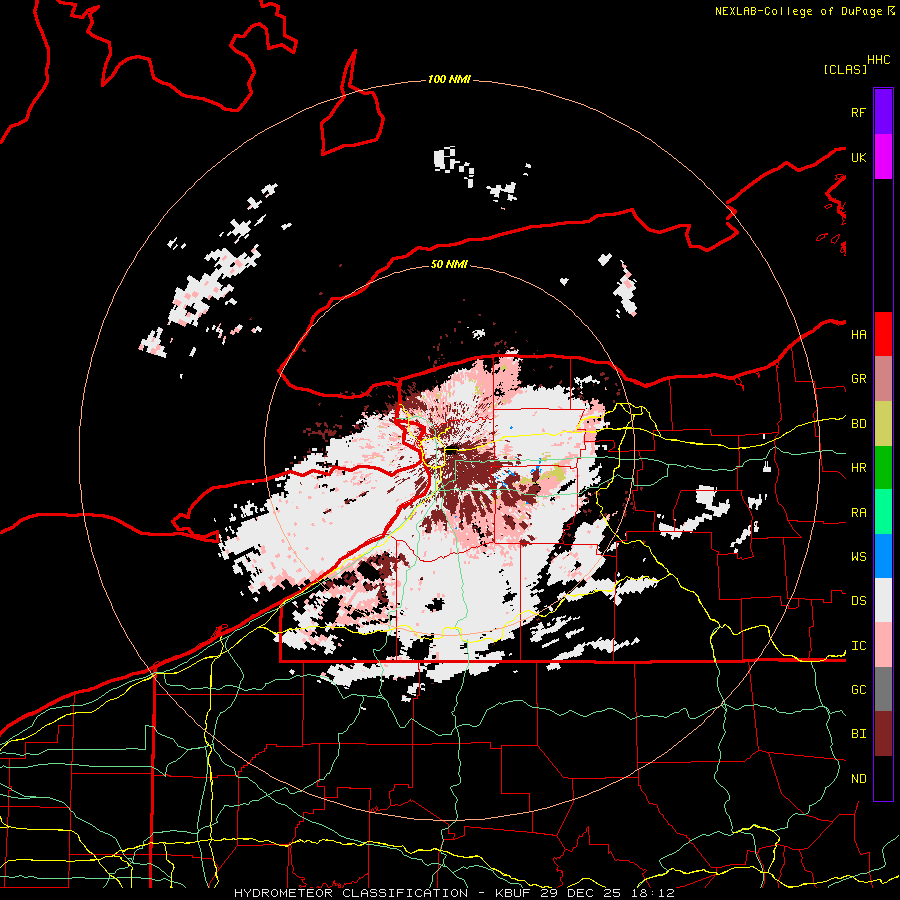This screenshot has width=900, height=900.
Task: Click the HYDROMETEOR CLASSIFICATION title text
Action: tap(351, 893)
